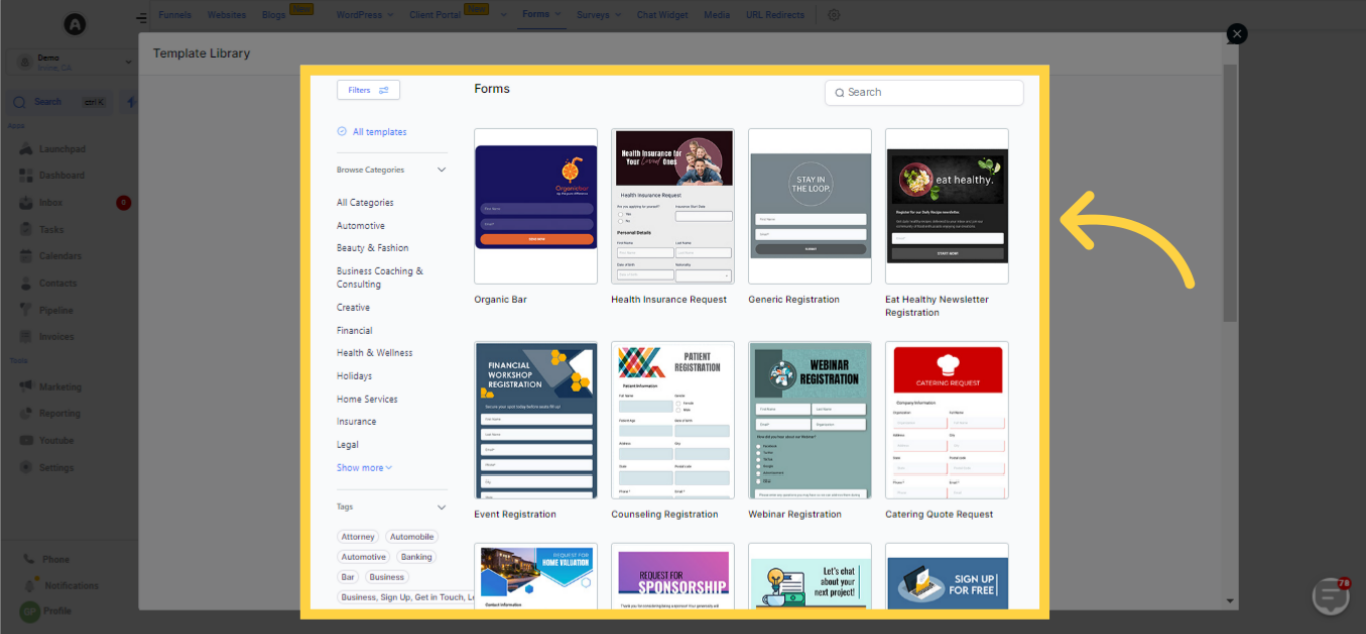Select All templates option
This screenshot has width=1366, height=634.
[x=372, y=132]
